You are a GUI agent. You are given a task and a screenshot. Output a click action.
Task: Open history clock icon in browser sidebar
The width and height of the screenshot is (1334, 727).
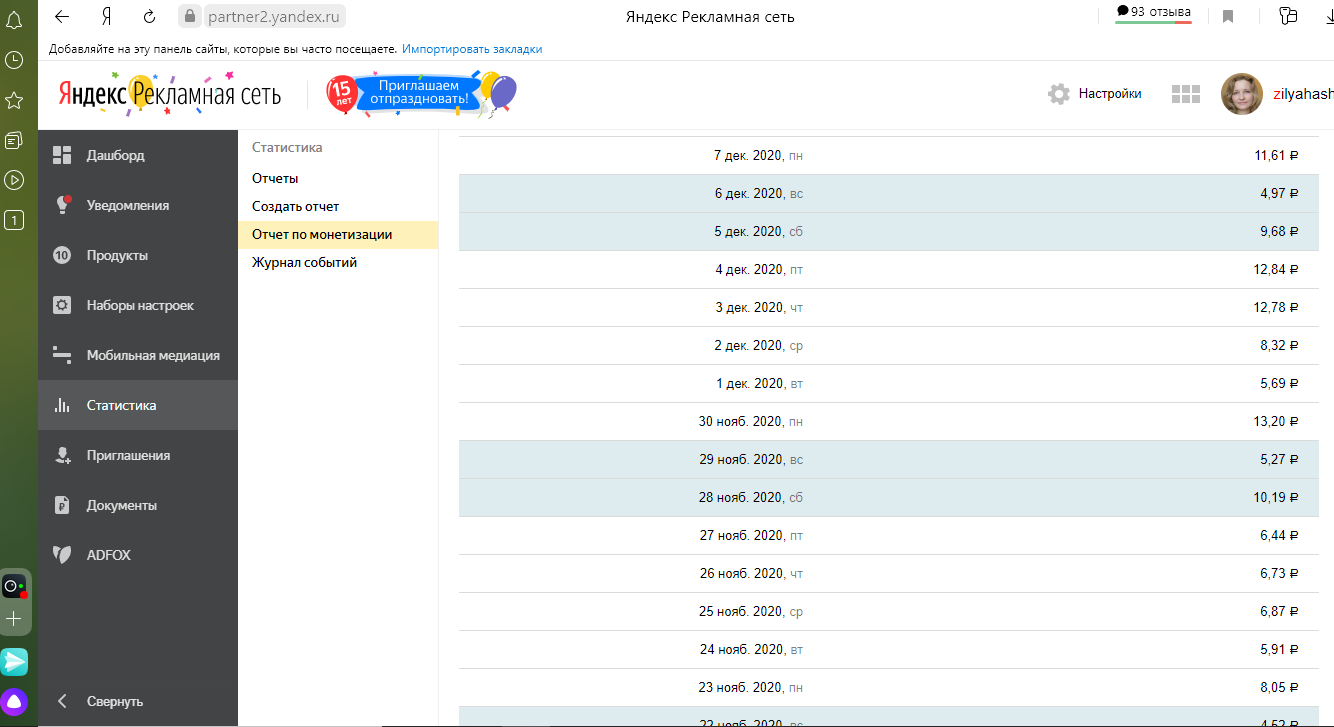coord(14,60)
